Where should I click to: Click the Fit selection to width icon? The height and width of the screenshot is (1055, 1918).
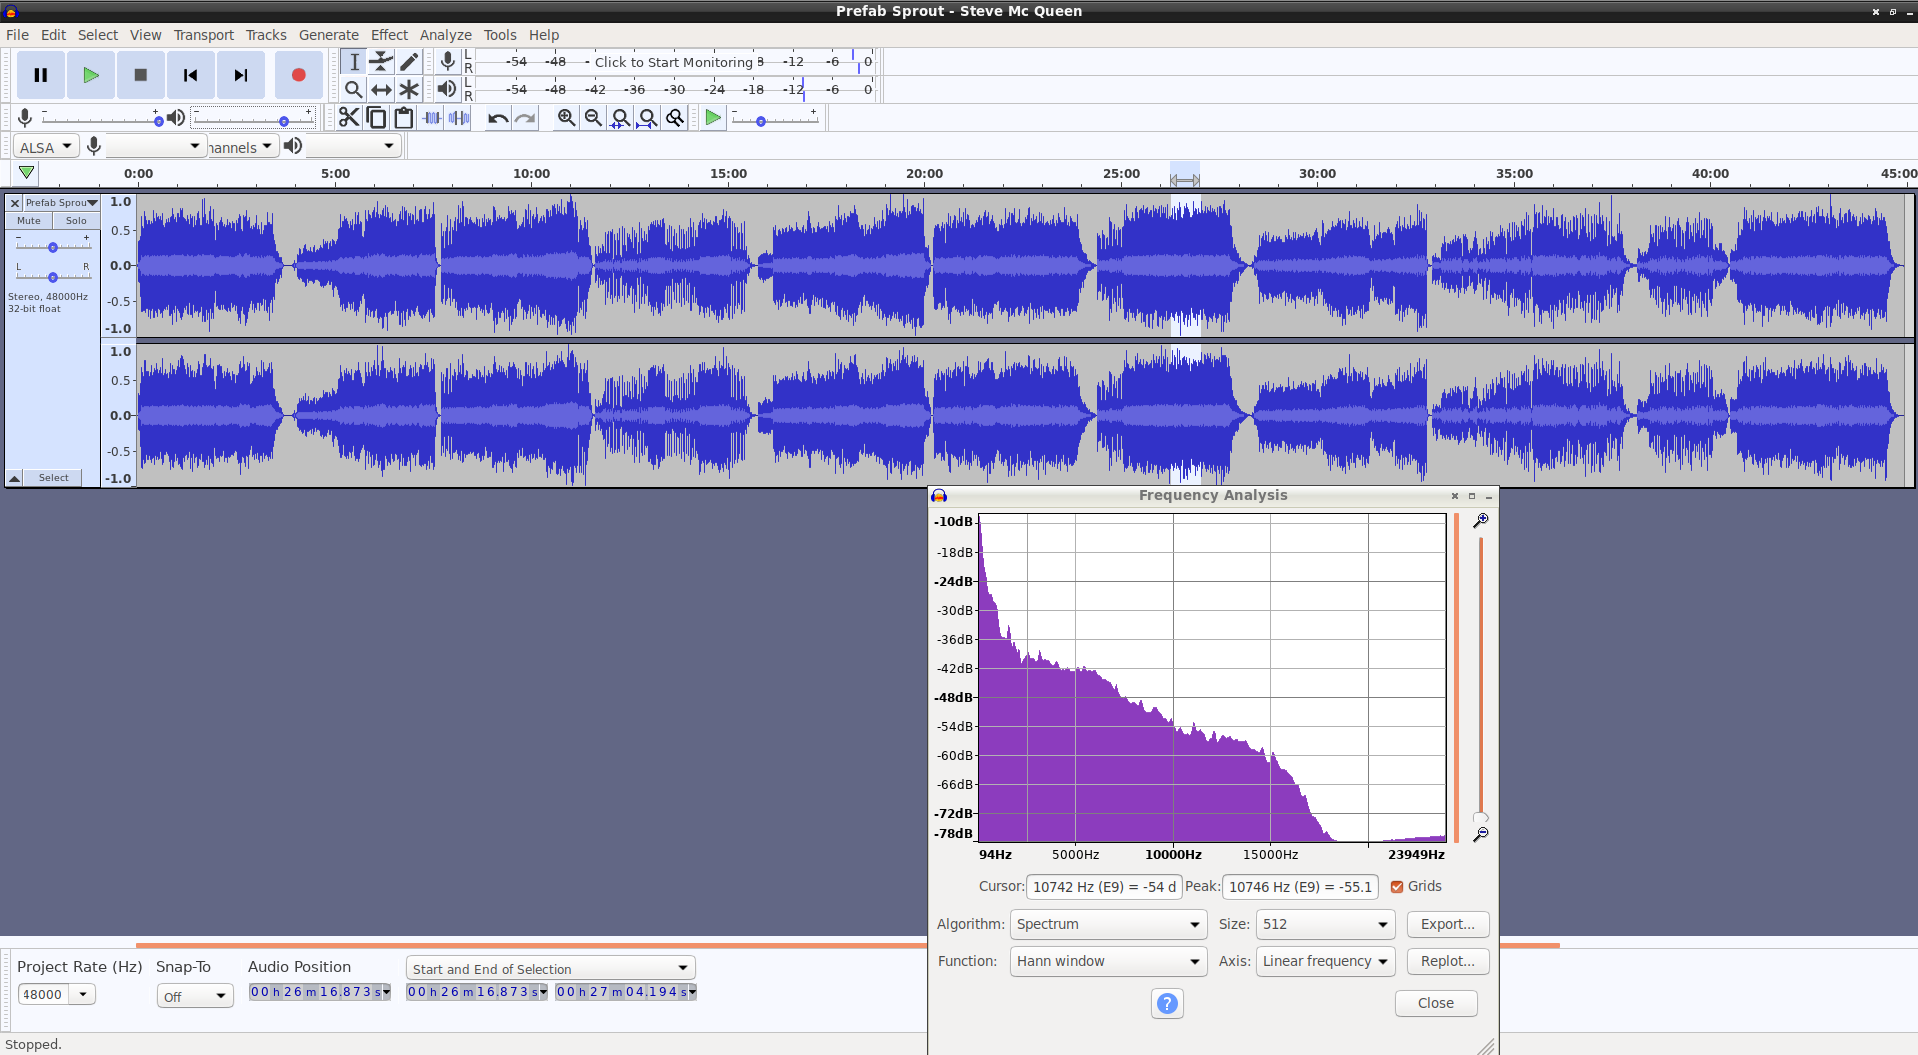point(621,118)
